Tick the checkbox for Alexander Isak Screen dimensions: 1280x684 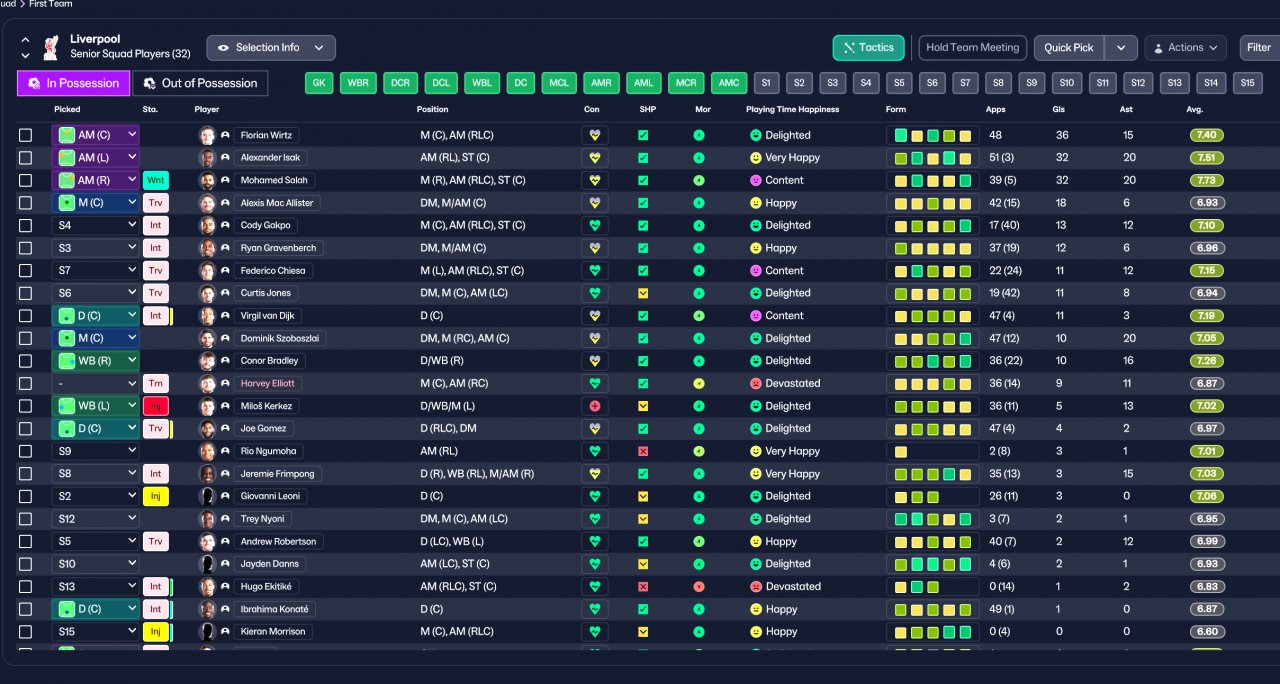point(26,158)
